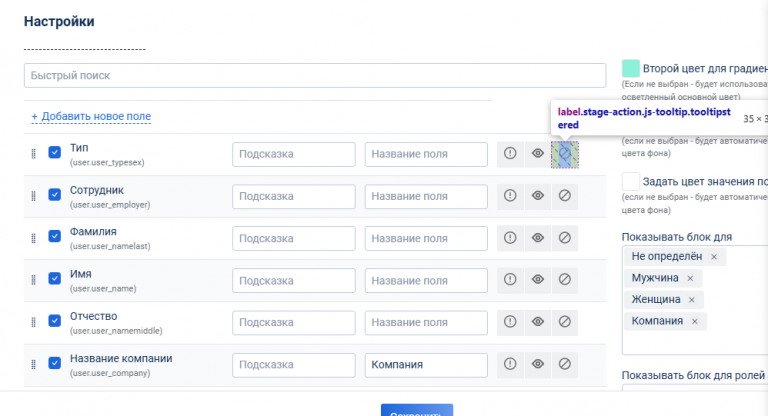Click the (user.user_name) label text

point(103,289)
